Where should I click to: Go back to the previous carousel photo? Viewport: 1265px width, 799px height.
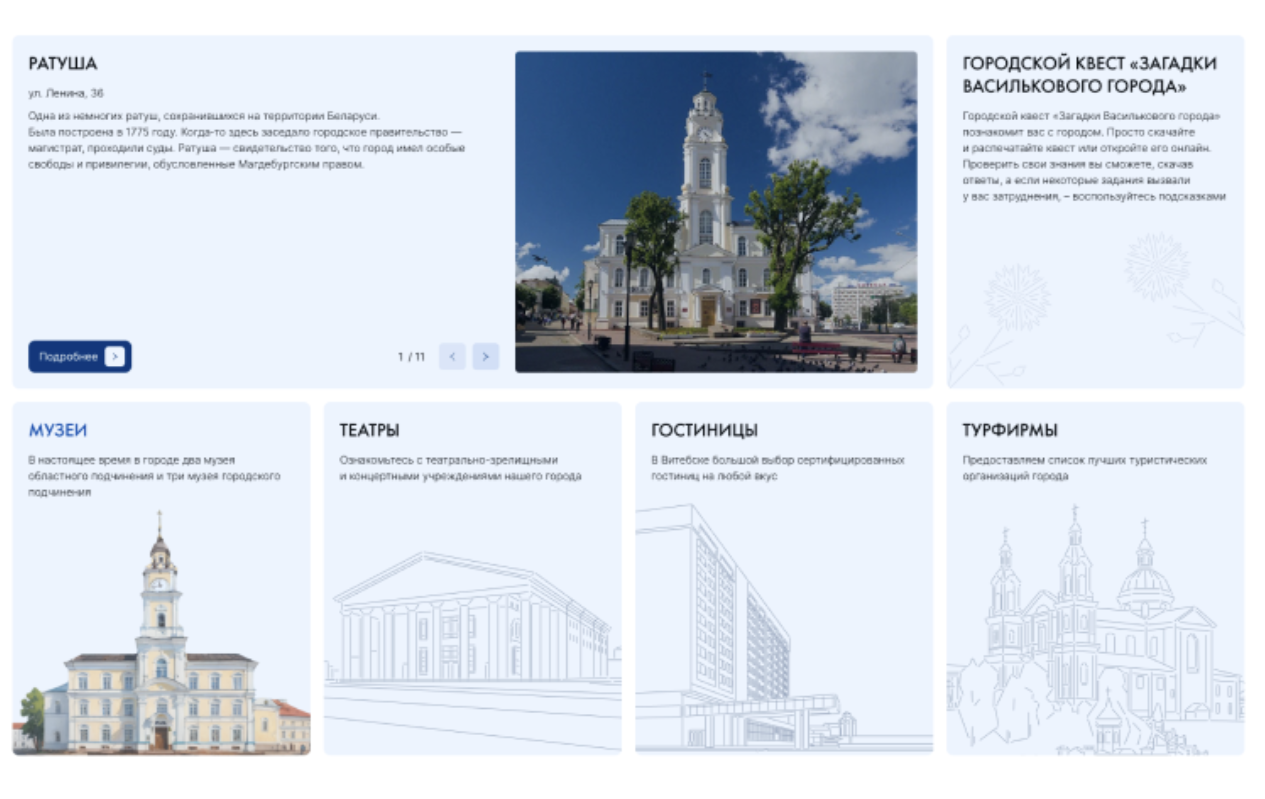pyautogui.click(x=450, y=355)
